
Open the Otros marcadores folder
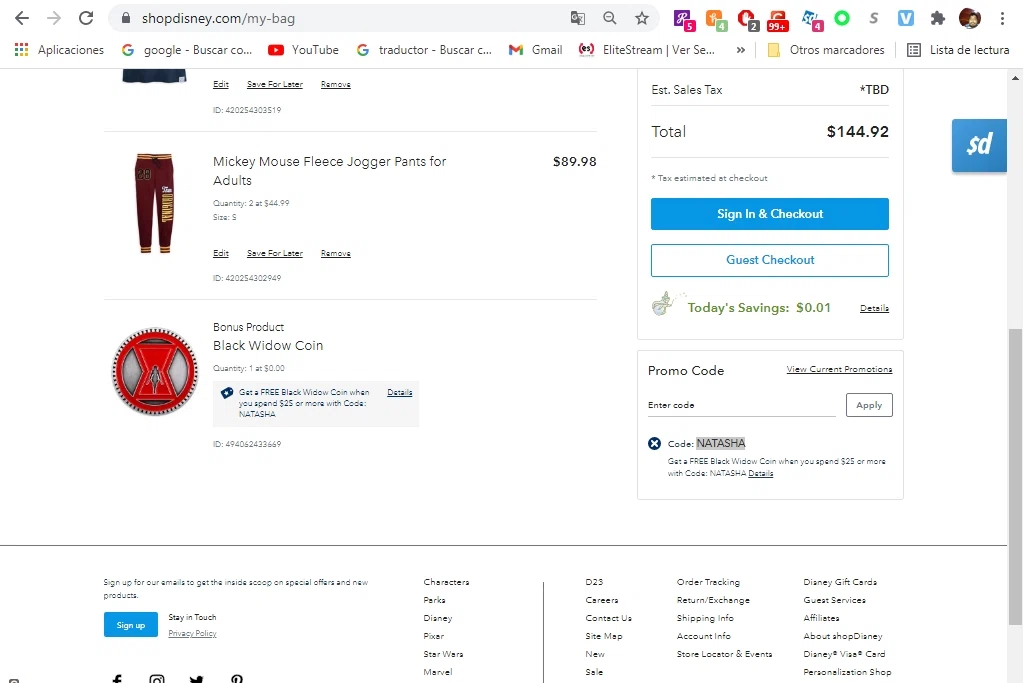point(826,50)
